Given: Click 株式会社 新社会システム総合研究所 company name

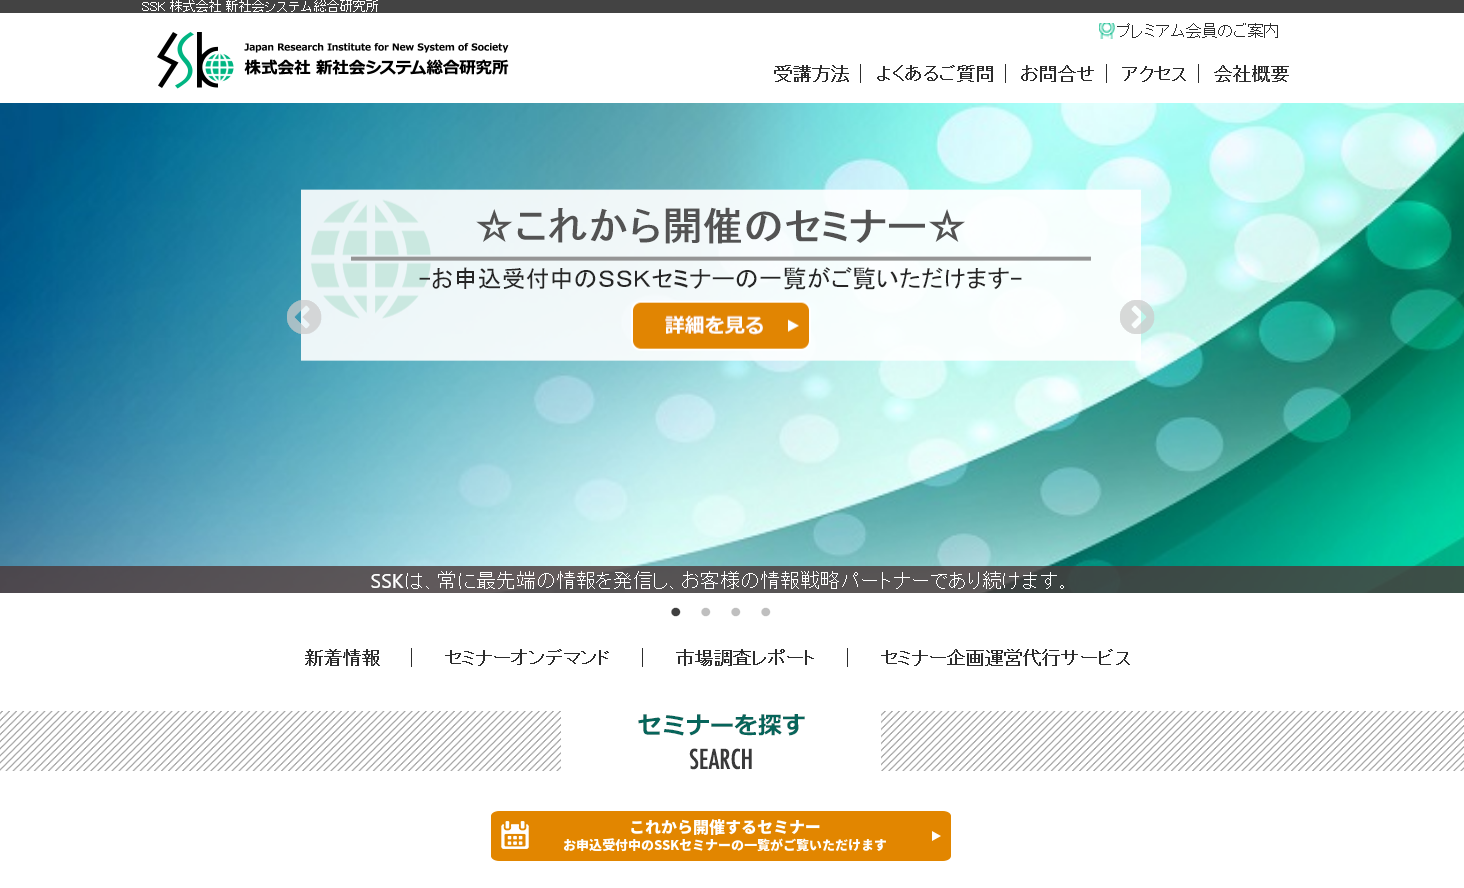Looking at the screenshot, I should click(x=376, y=67).
